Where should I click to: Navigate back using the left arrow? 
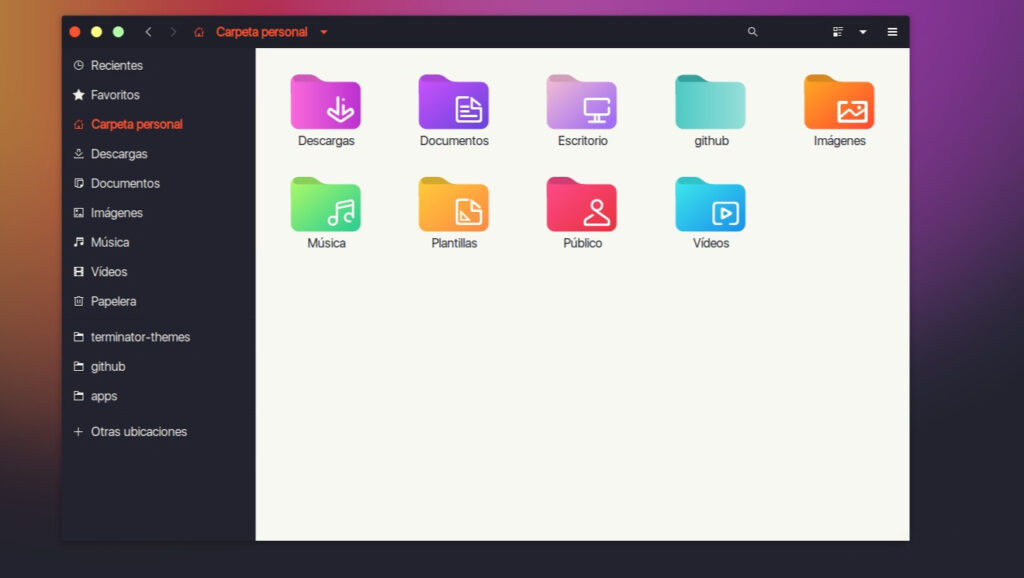coord(148,31)
